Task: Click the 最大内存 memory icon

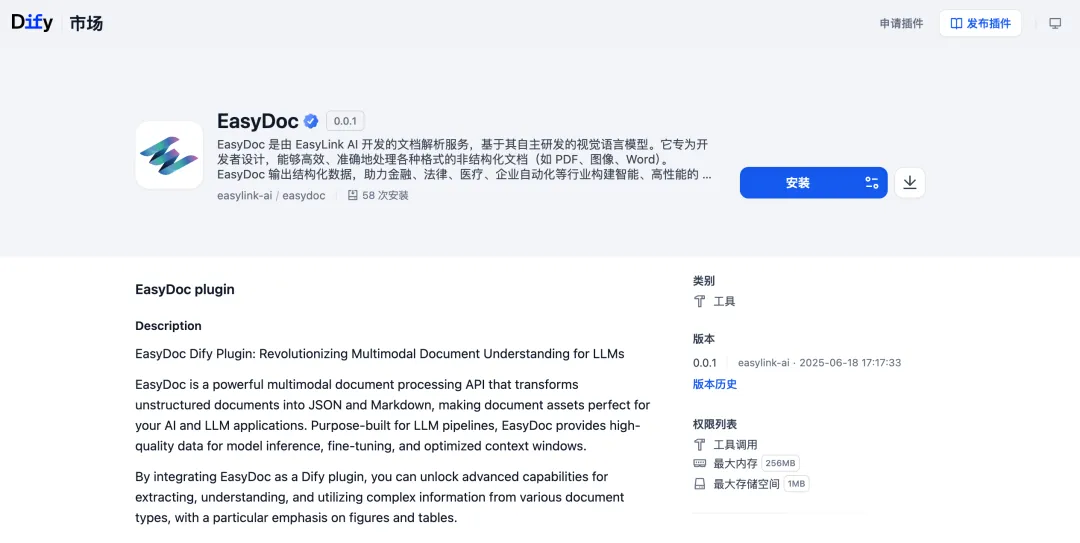Action: click(700, 463)
